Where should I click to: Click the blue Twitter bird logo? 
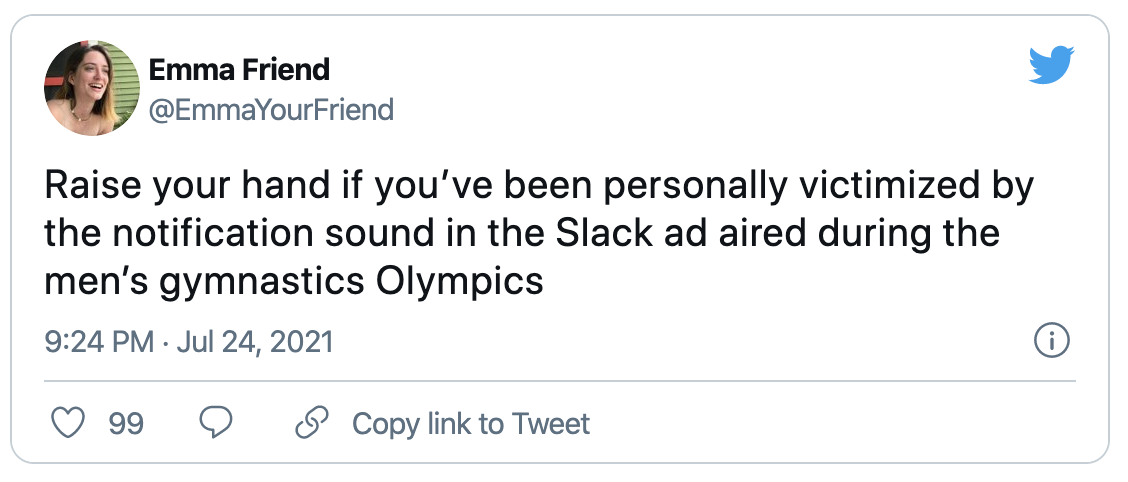[x=1051, y=66]
